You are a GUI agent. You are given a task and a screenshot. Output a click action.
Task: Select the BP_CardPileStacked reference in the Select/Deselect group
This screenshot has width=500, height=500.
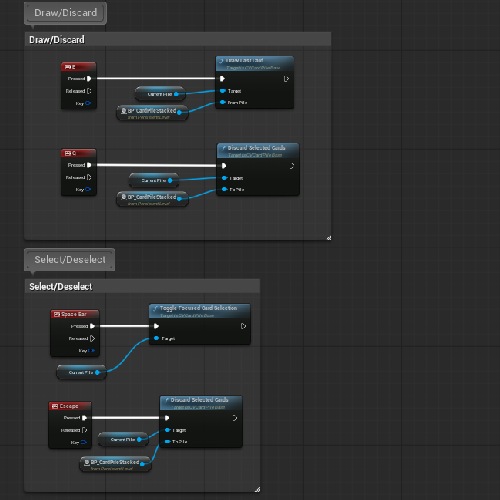coord(115,464)
